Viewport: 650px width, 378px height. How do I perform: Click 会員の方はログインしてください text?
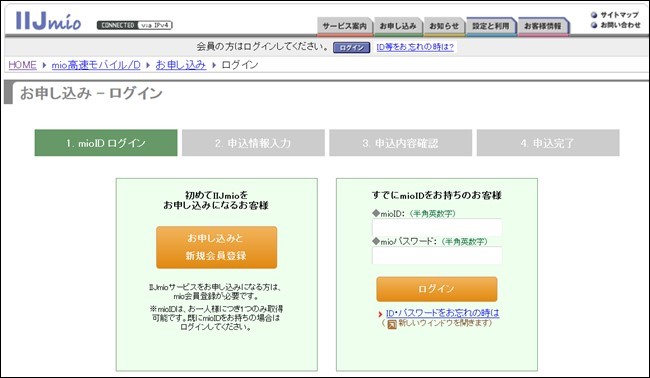tap(262, 47)
